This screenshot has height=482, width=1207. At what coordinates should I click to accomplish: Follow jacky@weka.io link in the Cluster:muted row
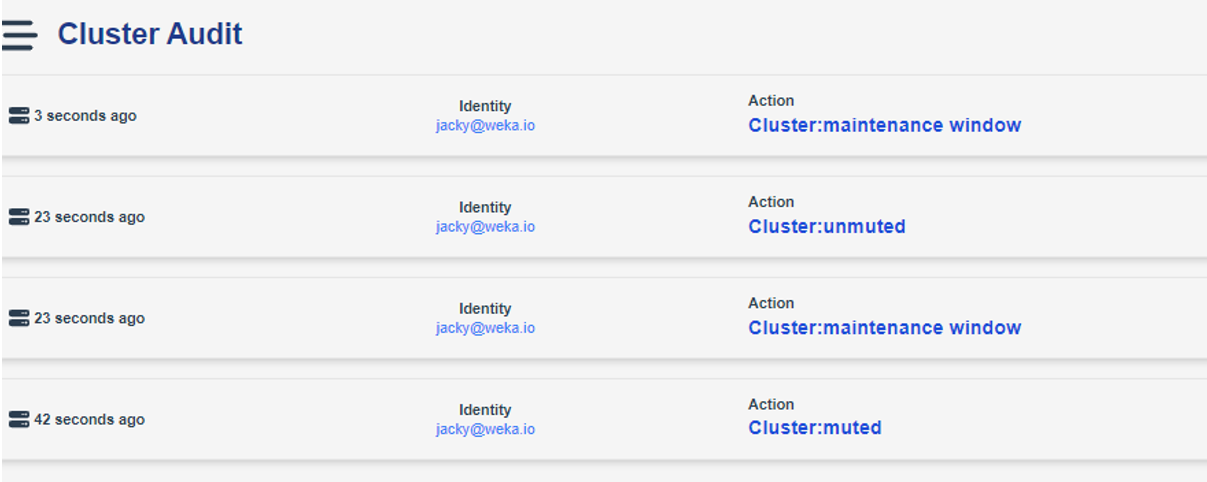point(485,429)
